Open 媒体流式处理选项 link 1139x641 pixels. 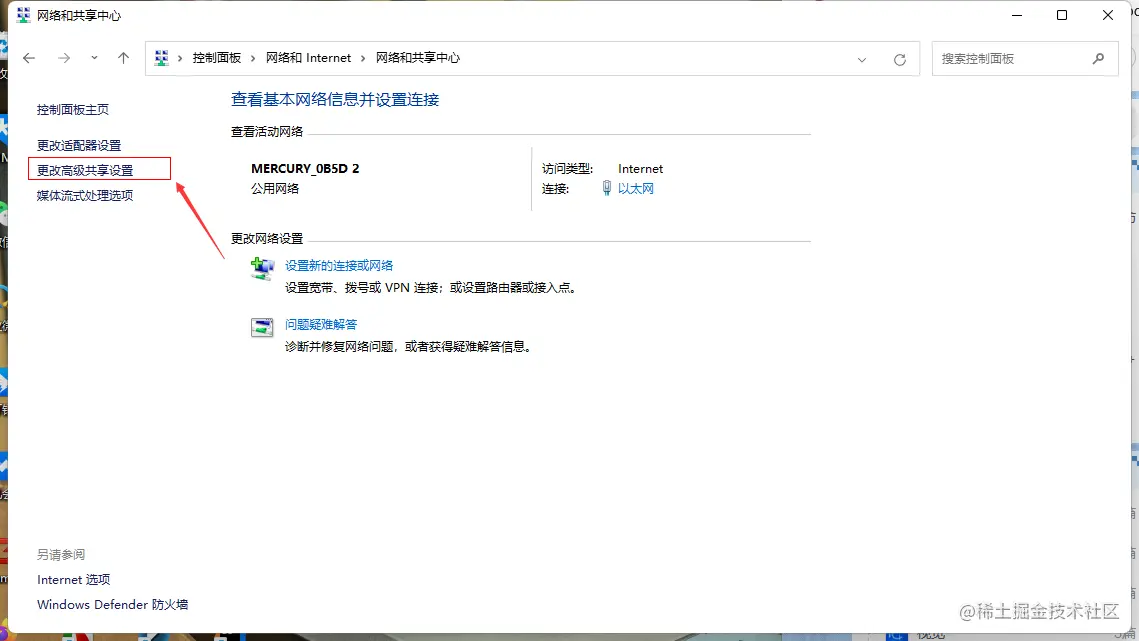click(x=85, y=195)
